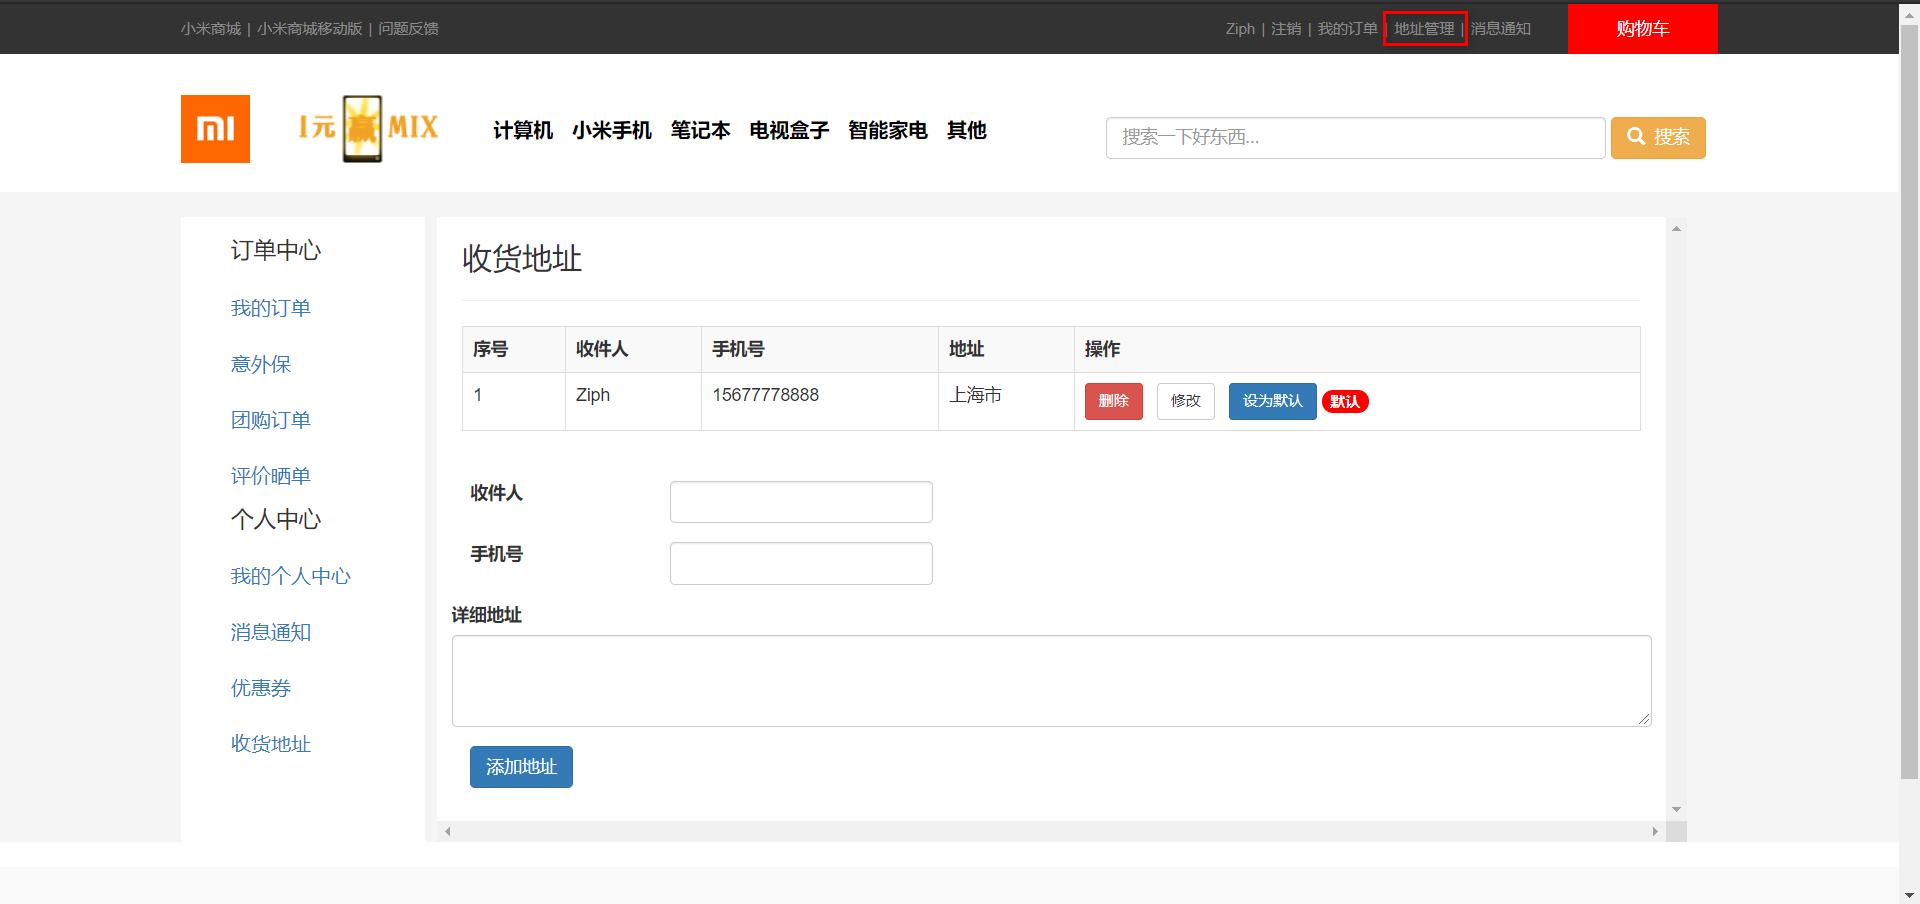
Task: Select 电视盒子 category menu
Action: pos(789,130)
